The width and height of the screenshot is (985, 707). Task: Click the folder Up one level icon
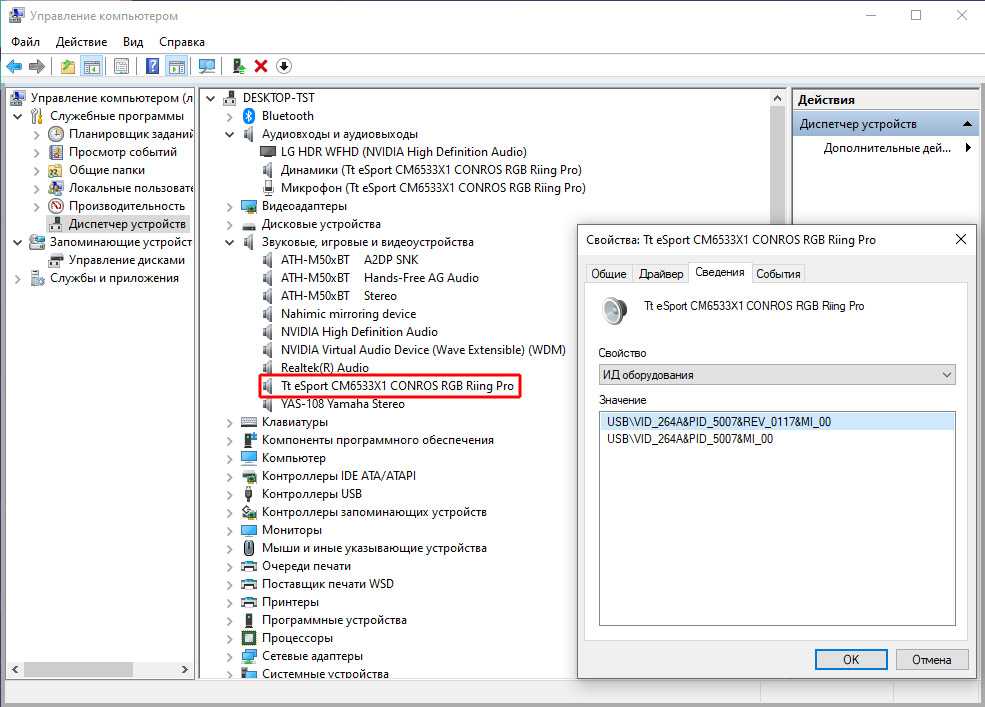coord(67,66)
